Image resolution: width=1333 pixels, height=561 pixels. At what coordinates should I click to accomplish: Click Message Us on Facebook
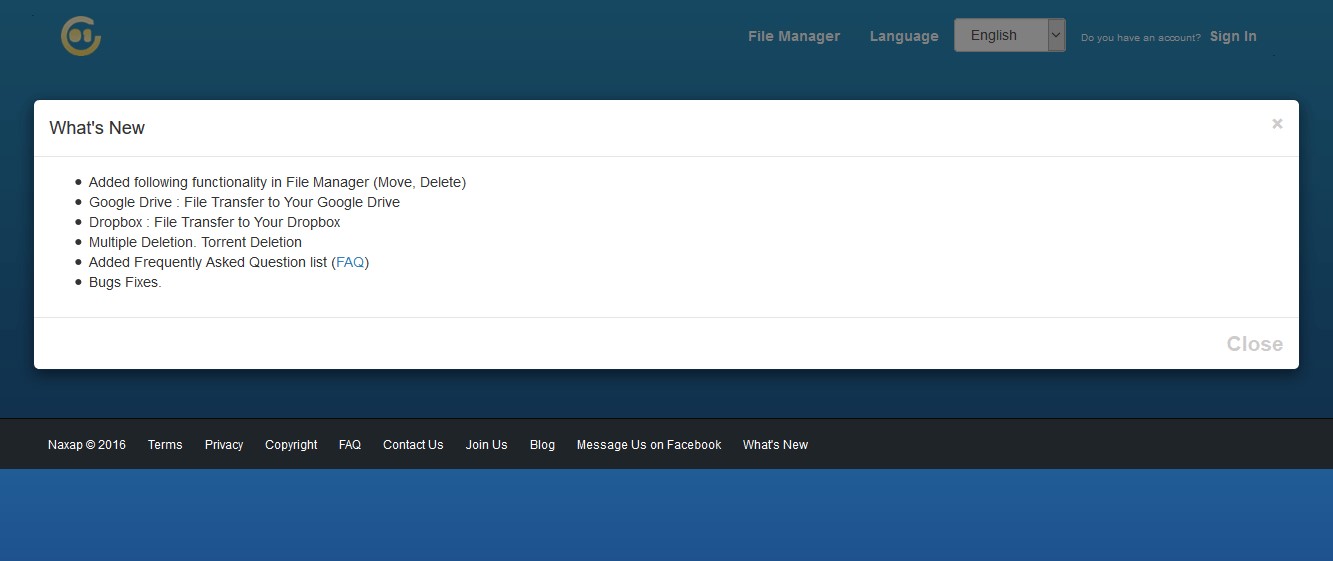pos(648,445)
